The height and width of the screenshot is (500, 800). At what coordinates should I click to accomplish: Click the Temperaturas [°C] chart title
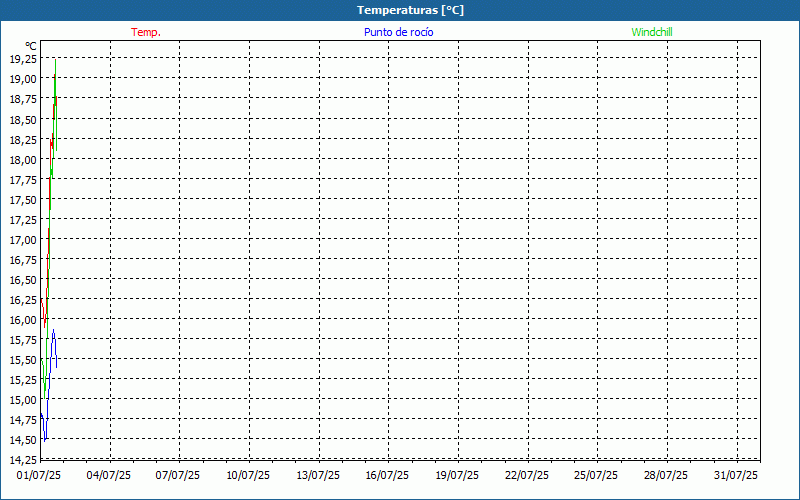point(410,10)
